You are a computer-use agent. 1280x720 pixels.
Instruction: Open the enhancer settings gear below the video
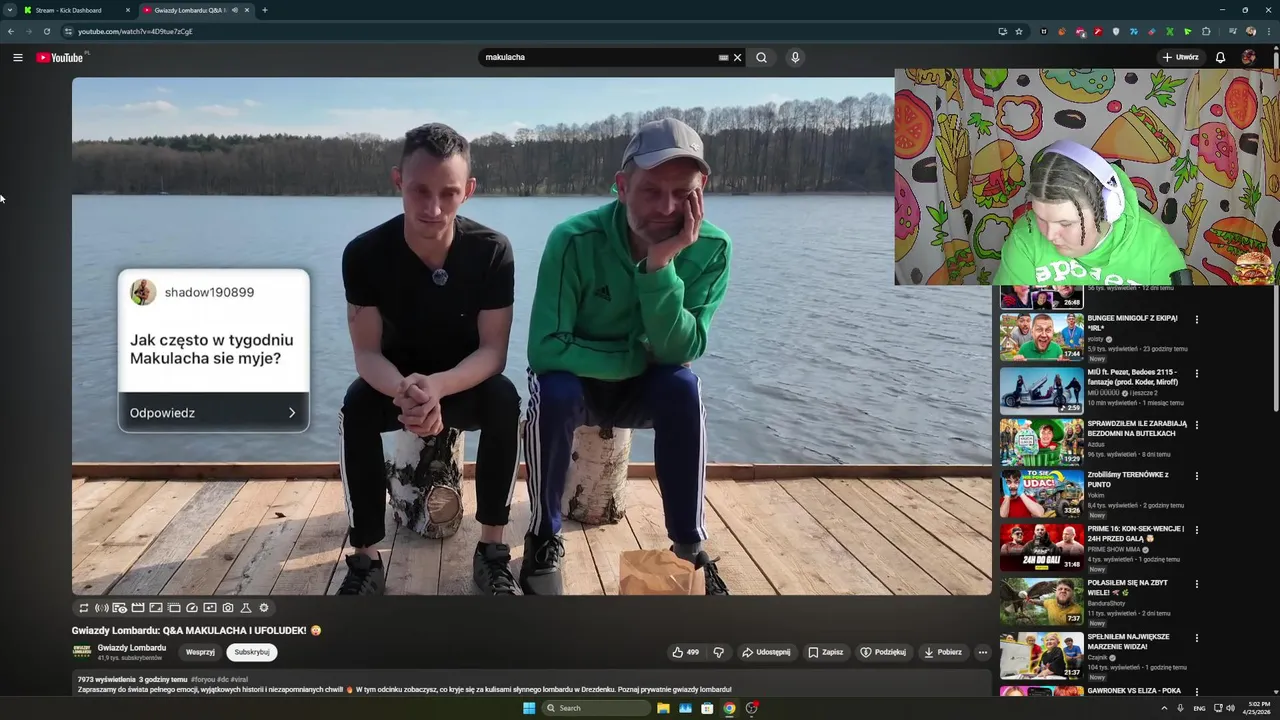(264, 608)
